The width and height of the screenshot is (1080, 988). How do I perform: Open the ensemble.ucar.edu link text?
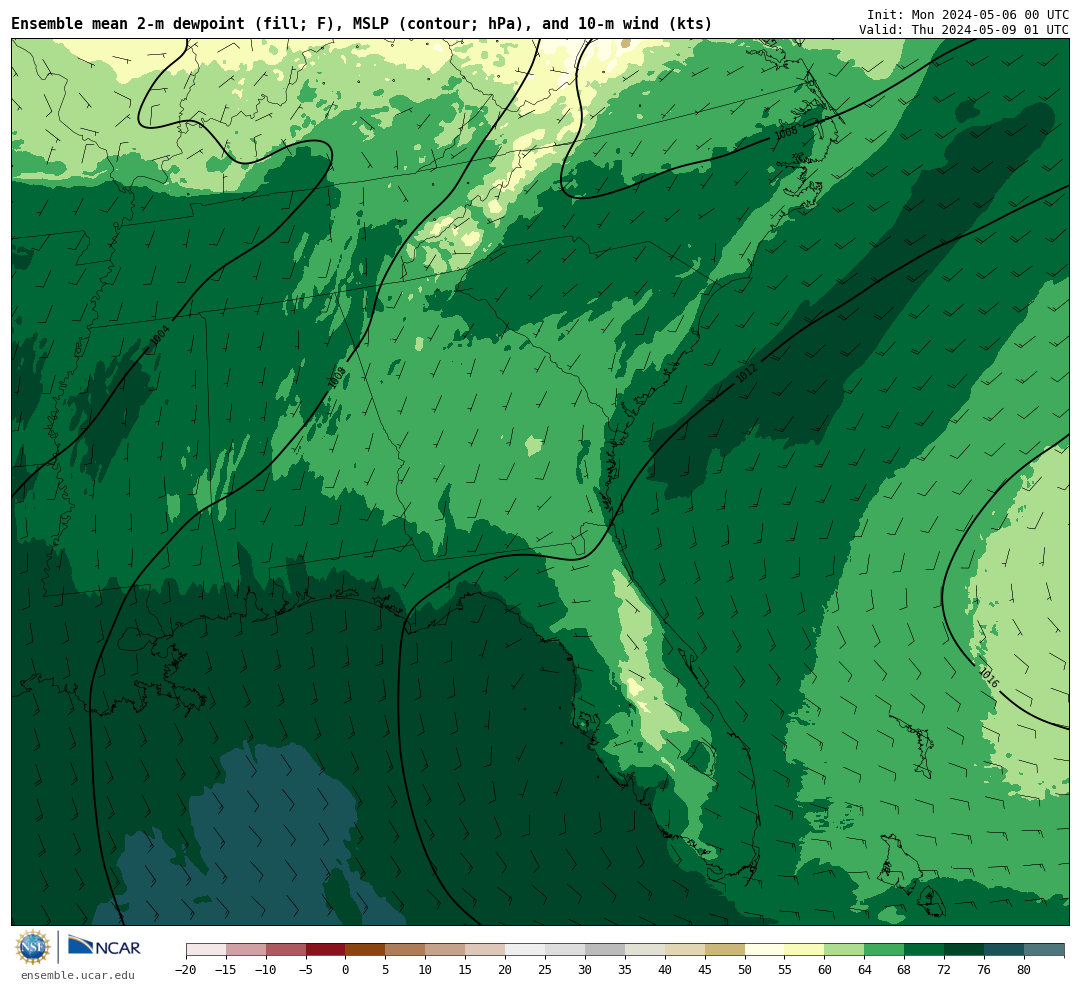(x=78, y=975)
